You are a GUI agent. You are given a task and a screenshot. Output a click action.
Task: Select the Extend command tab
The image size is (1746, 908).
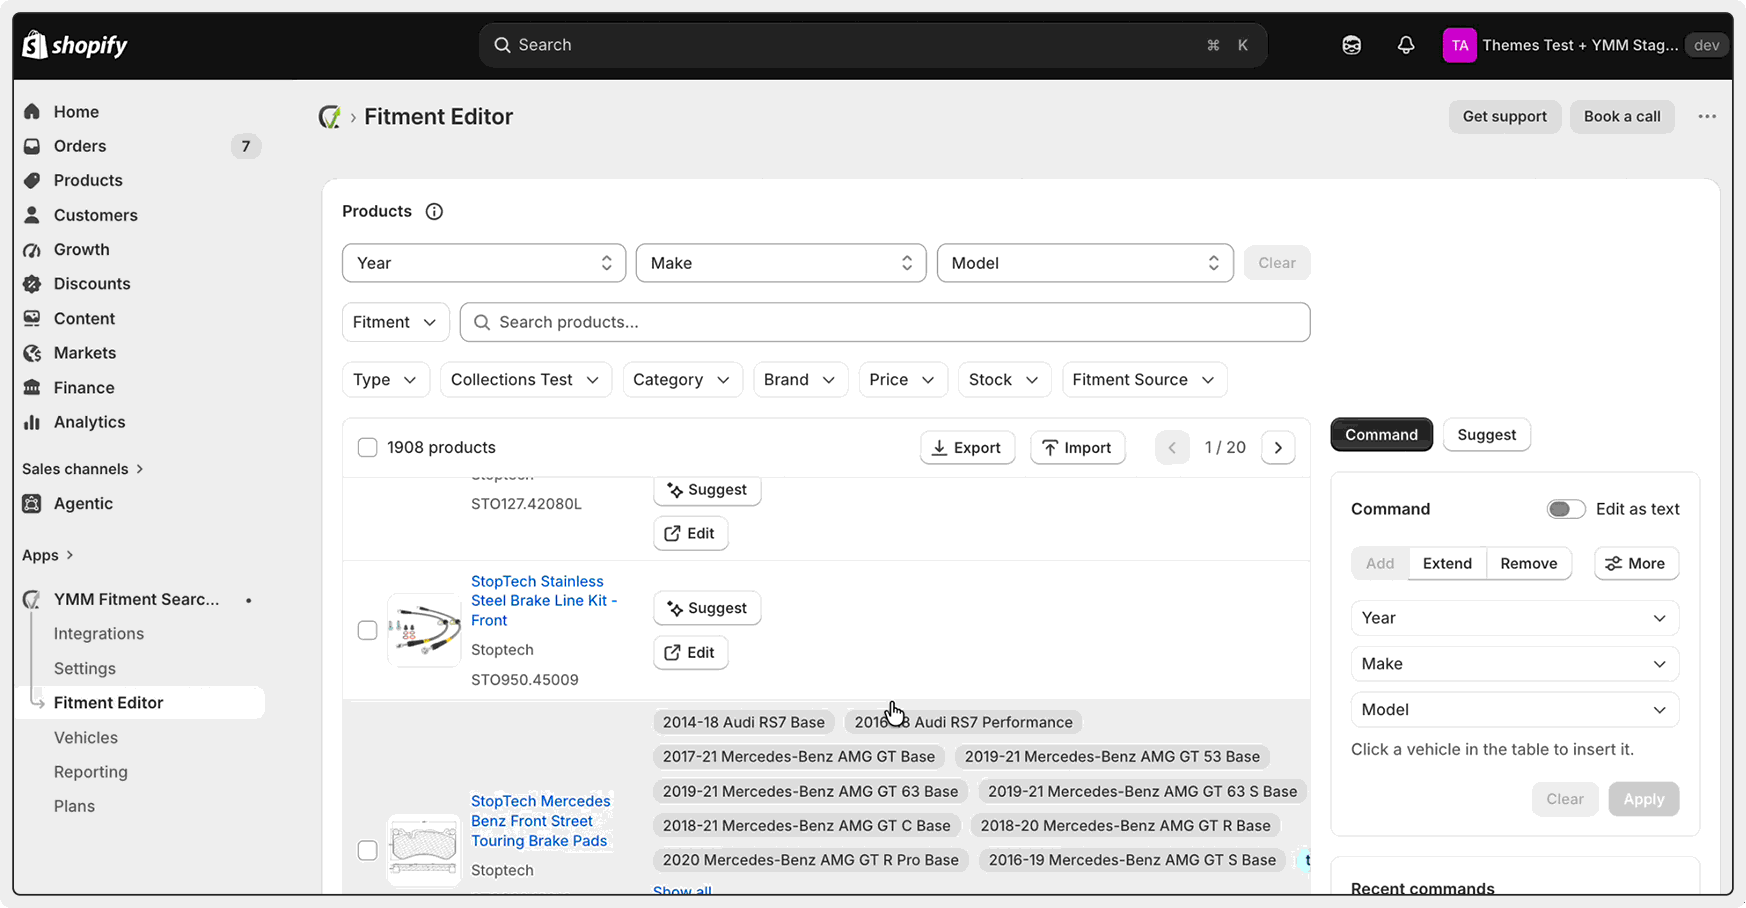coord(1447,564)
